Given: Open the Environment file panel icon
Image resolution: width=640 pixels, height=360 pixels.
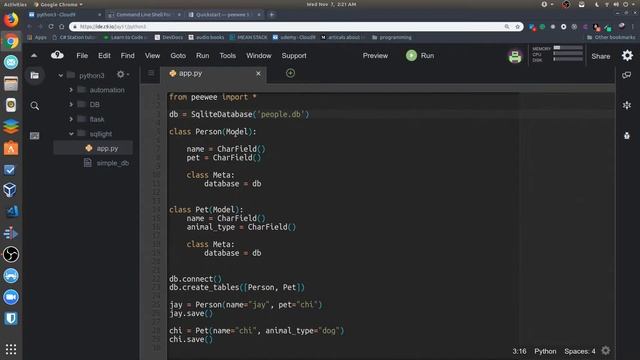Looking at the screenshot, I should pos(35,76).
